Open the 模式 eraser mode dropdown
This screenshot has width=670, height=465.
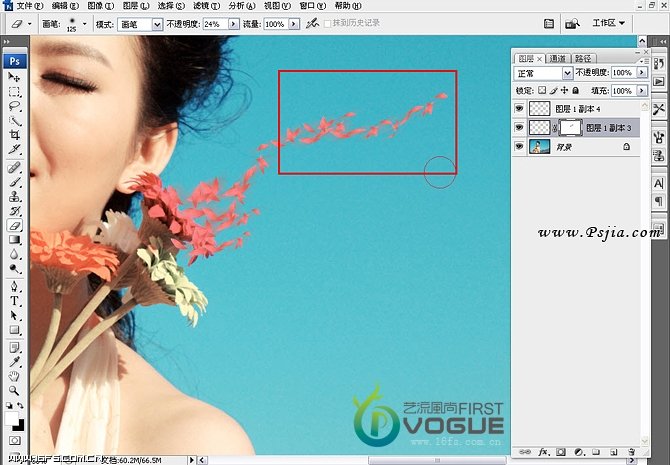click(x=139, y=23)
